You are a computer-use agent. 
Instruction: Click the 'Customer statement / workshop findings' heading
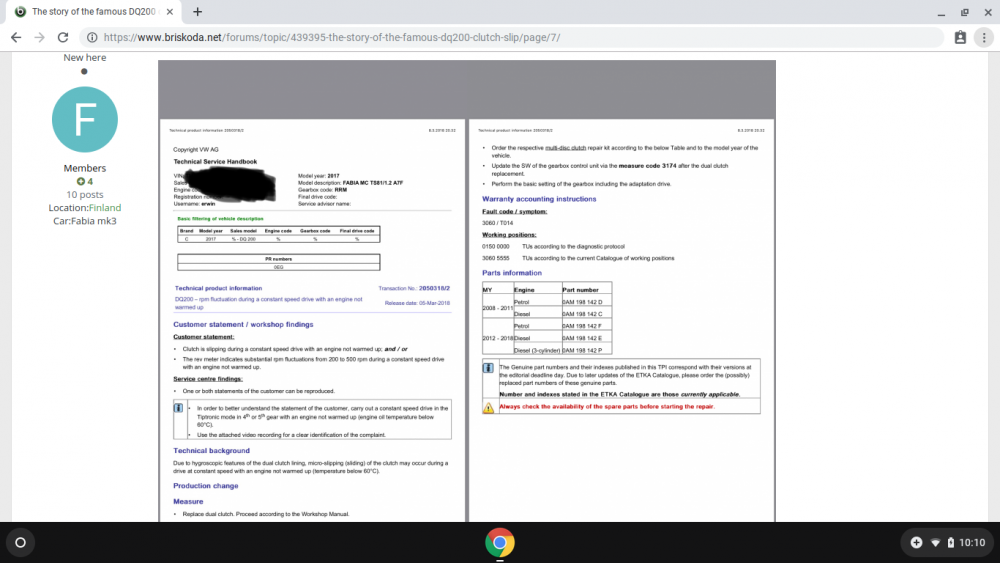(x=243, y=325)
